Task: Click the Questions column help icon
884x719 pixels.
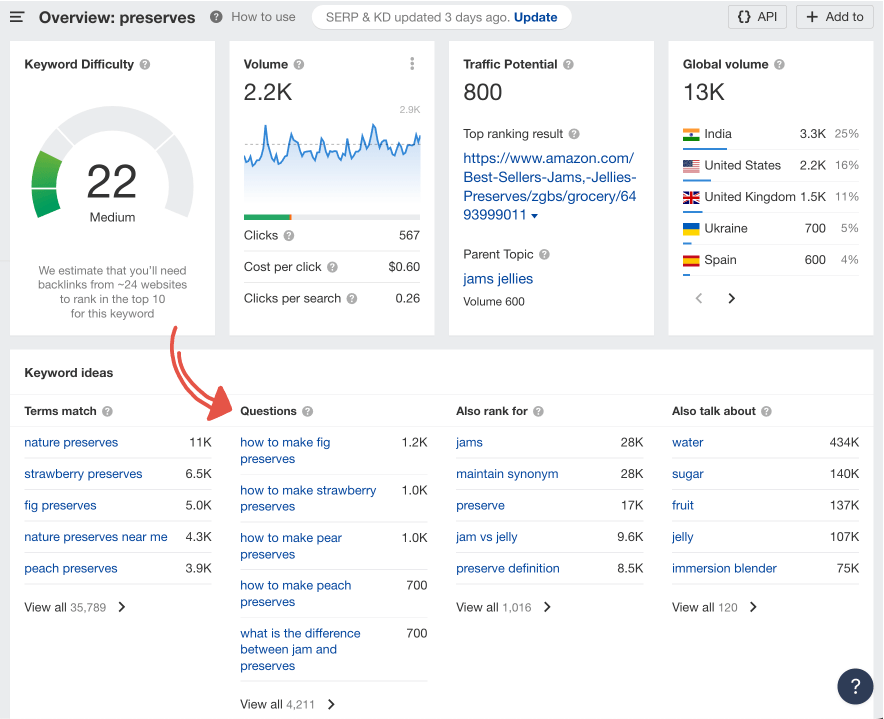Action: click(308, 411)
